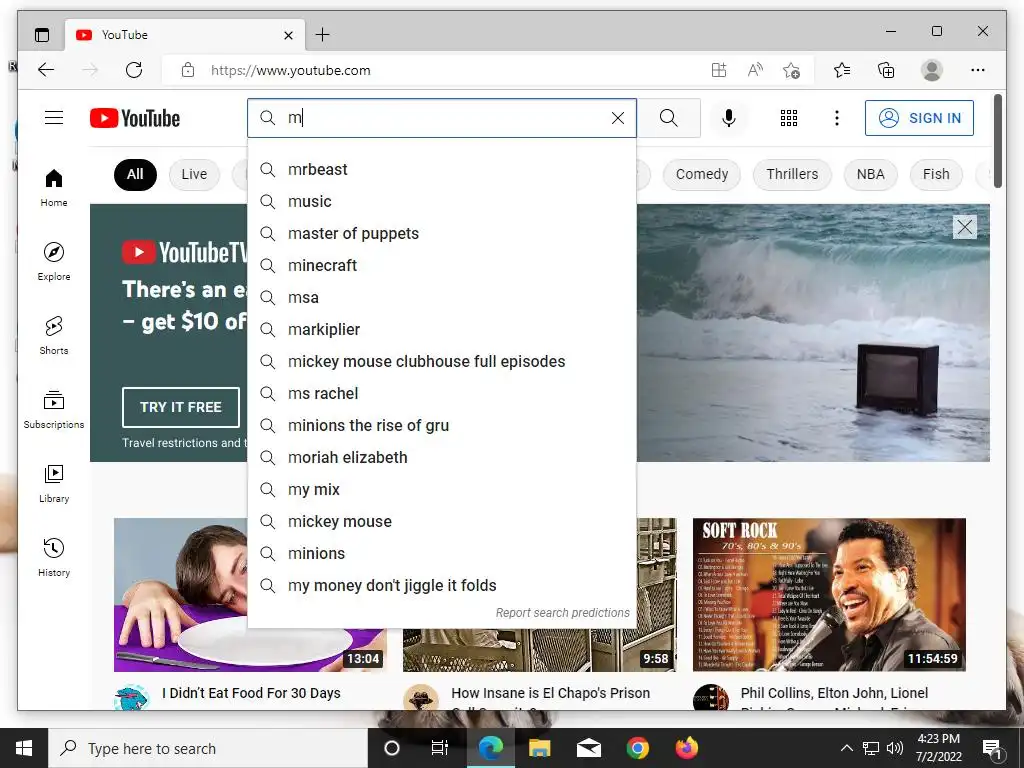
Task: Go to Home in the sidebar
Action: [x=54, y=187]
